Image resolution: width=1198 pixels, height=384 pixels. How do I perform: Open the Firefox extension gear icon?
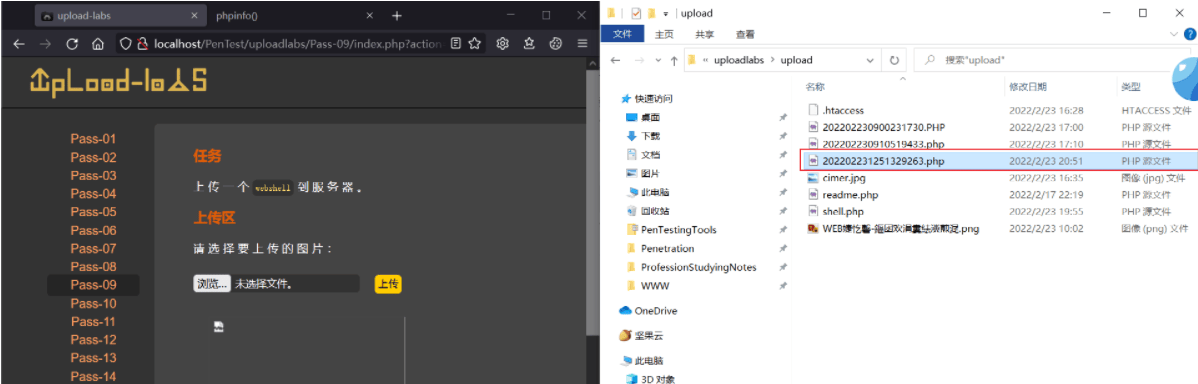pyautogui.click(x=503, y=44)
